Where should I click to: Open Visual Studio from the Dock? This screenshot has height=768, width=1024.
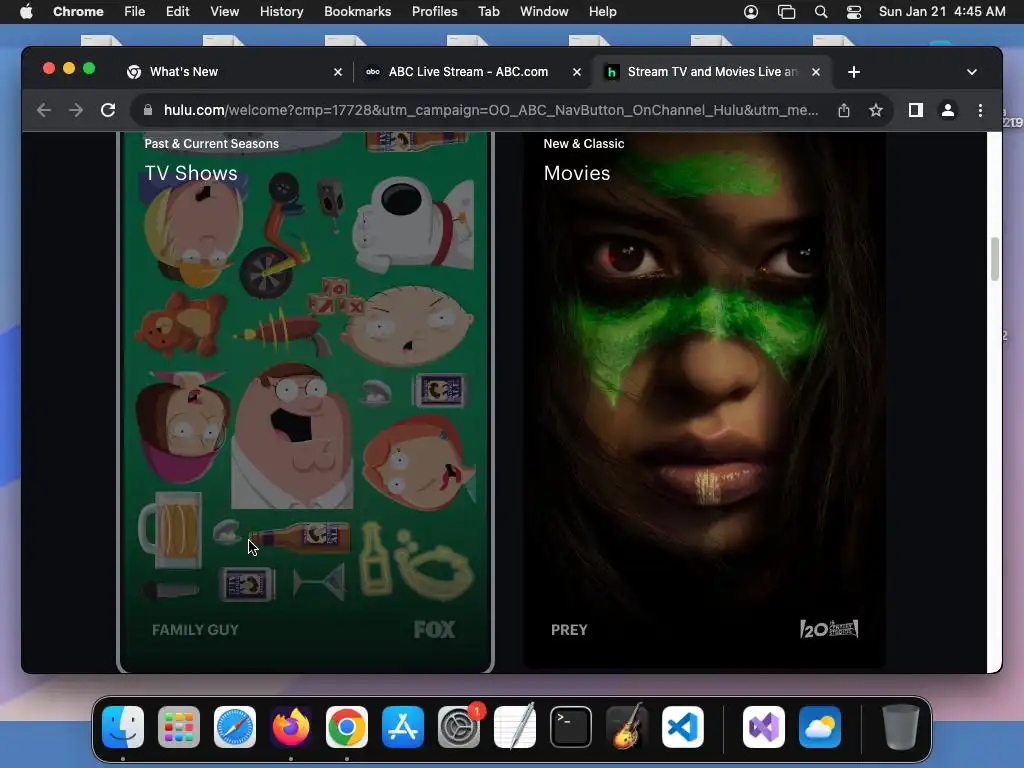point(763,727)
